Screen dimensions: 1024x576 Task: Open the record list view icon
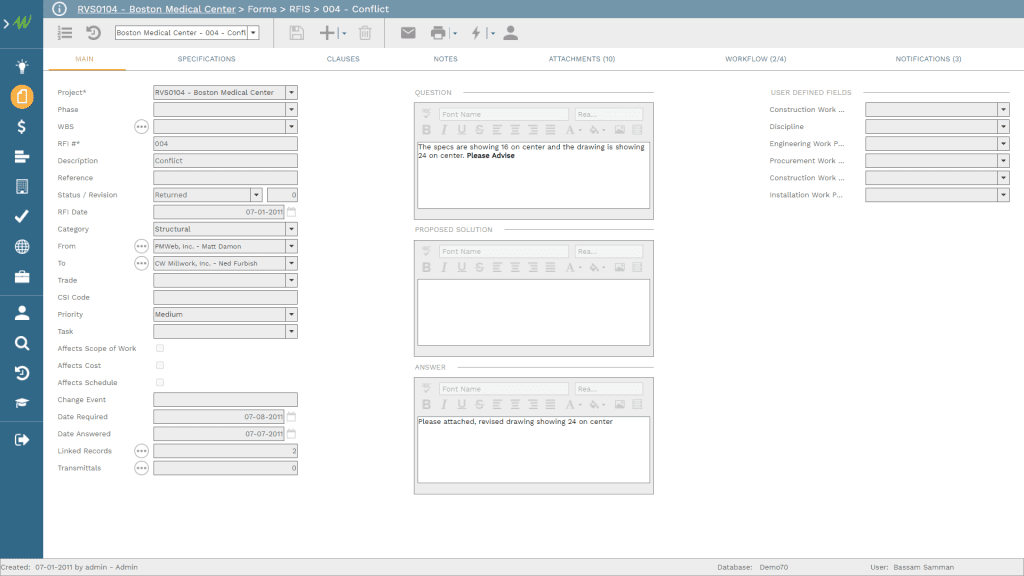pyautogui.click(x=65, y=33)
